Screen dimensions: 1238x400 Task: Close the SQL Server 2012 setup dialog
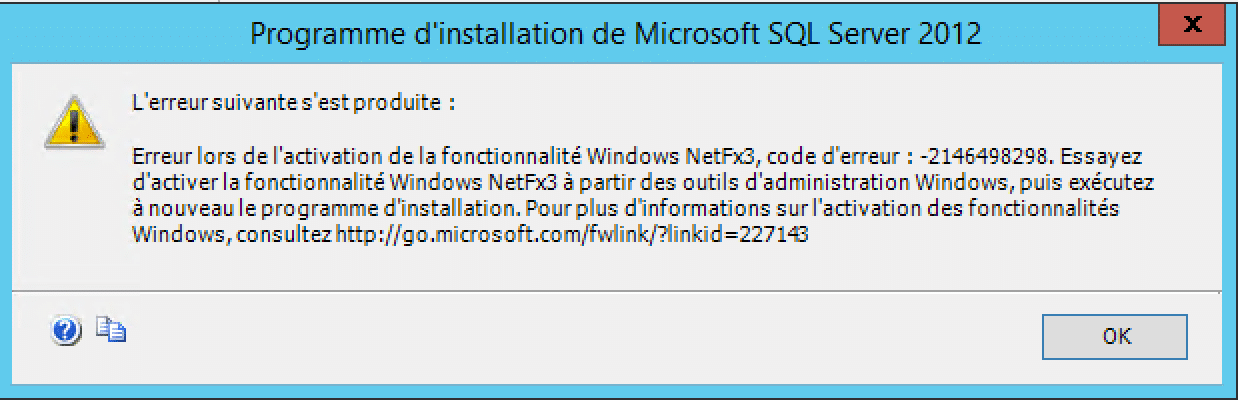tap(1191, 23)
